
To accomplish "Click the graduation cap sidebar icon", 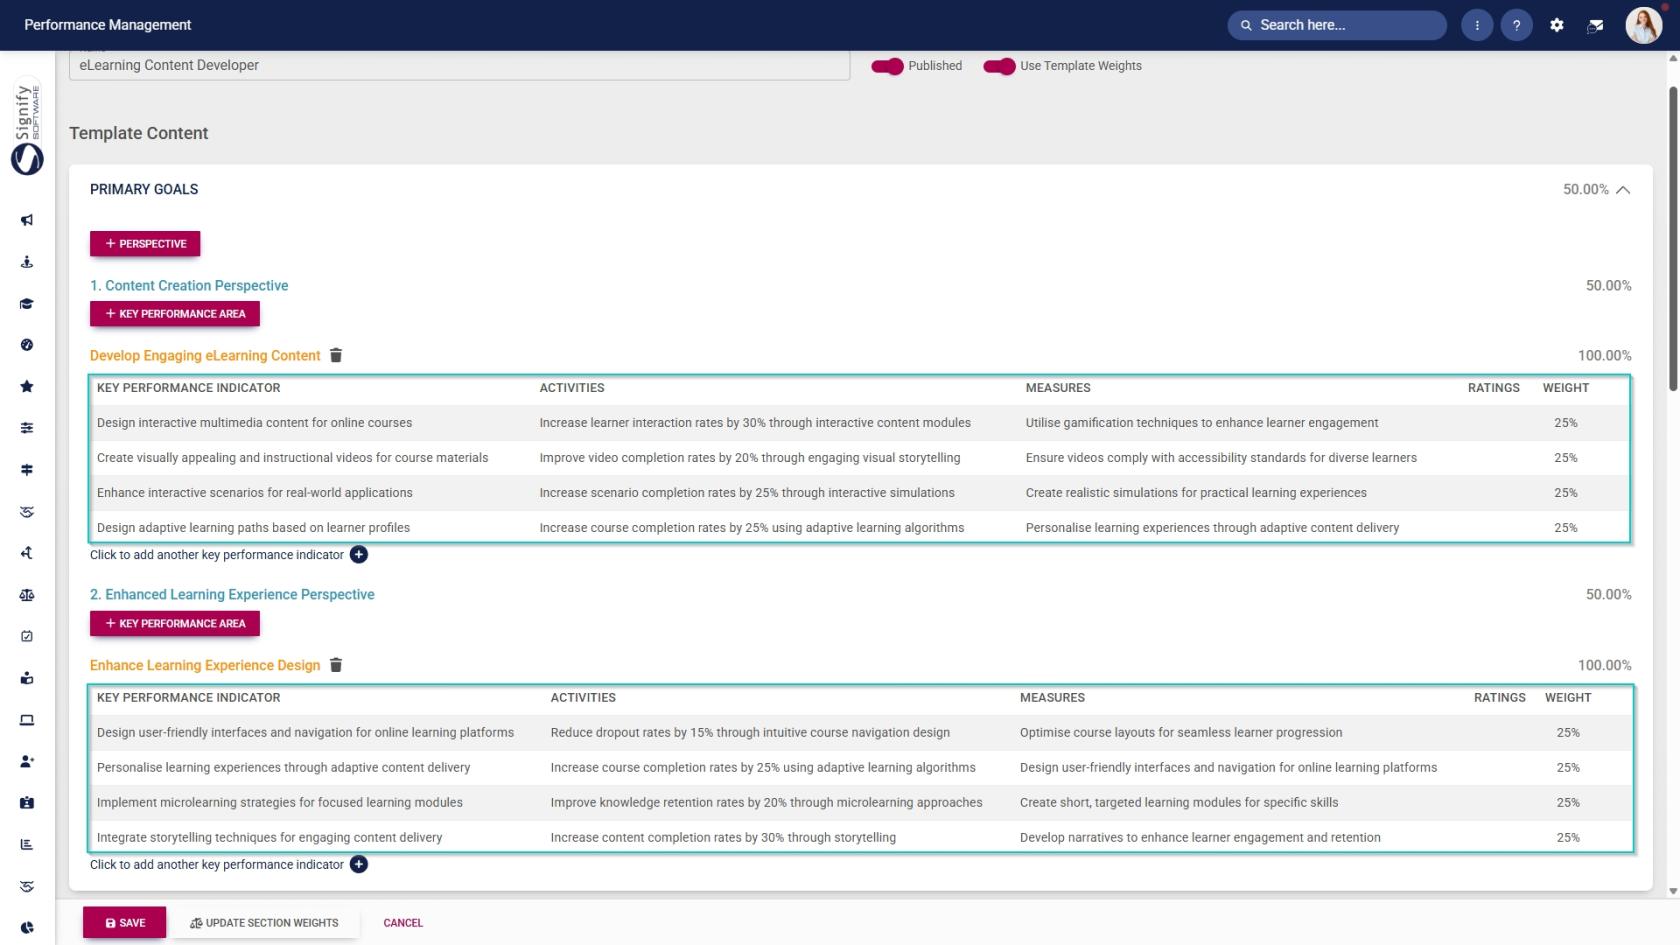I will (27, 304).
